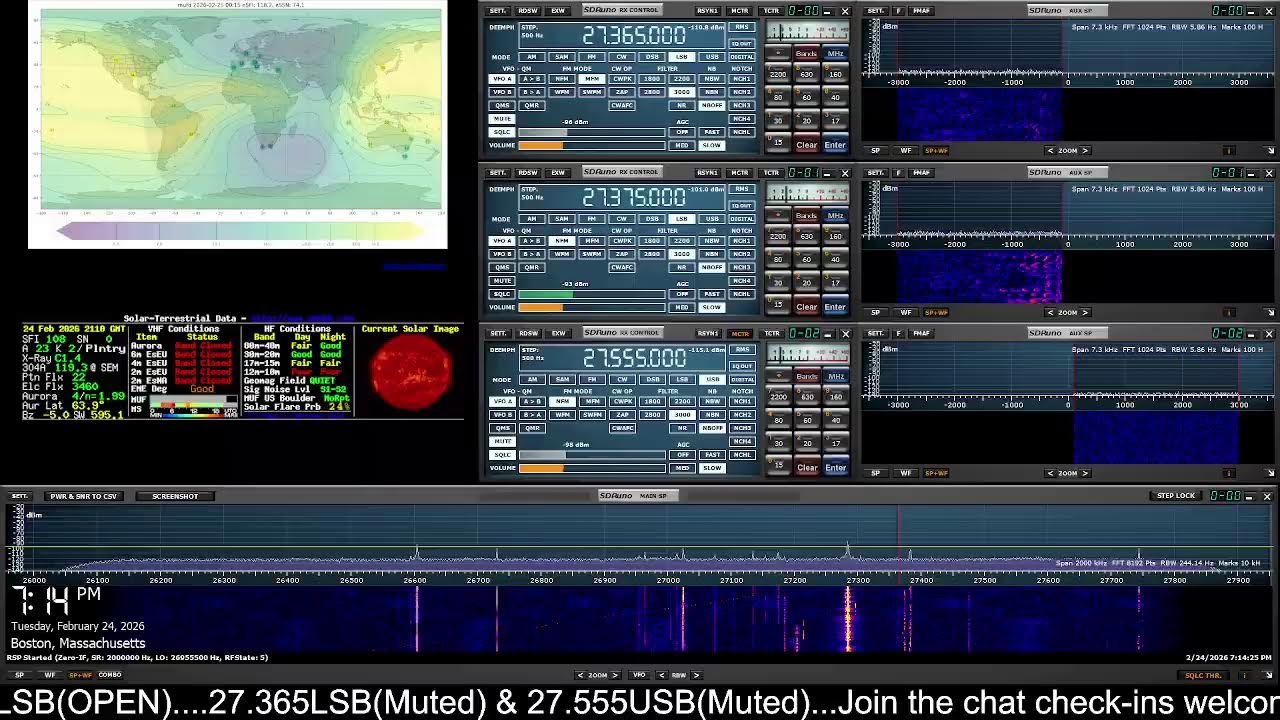1280x720 pixels.
Task: Open Bands on the 27.555 receiver keypad
Action: click(x=806, y=376)
